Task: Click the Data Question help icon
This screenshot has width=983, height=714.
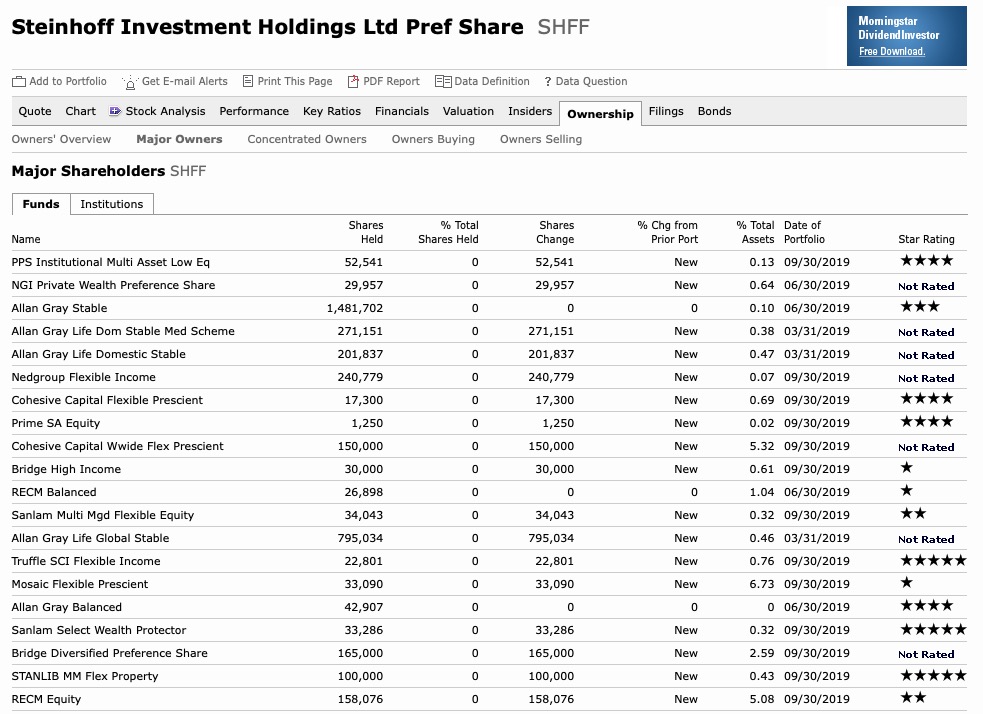Action: 546,81
